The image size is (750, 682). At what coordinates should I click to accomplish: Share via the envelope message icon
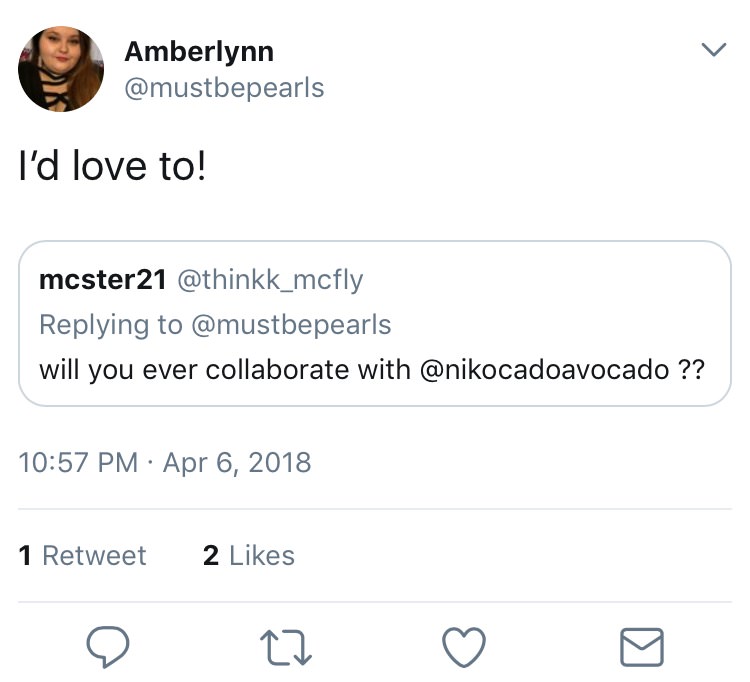[x=641, y=647]
